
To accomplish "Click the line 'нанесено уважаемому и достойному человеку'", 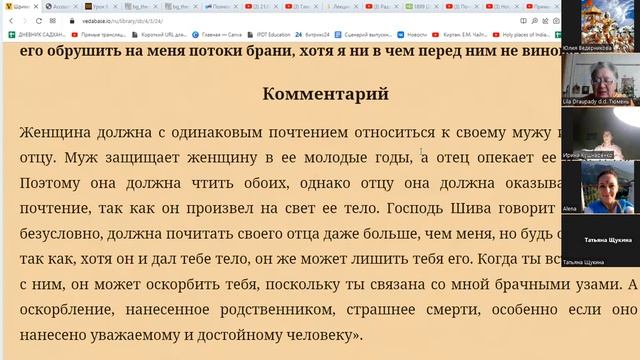I will pyautogui.click(x=190, y=335).
